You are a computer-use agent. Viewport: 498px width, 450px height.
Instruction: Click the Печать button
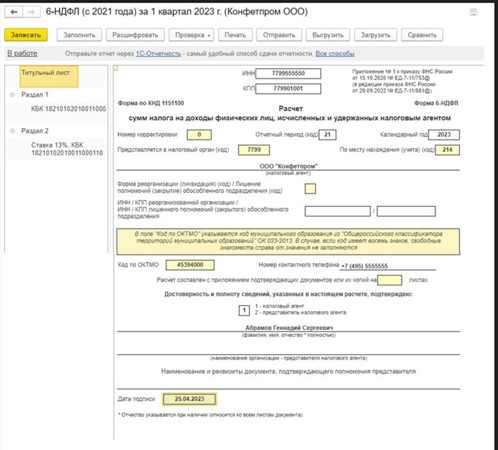tap(235, 35)
